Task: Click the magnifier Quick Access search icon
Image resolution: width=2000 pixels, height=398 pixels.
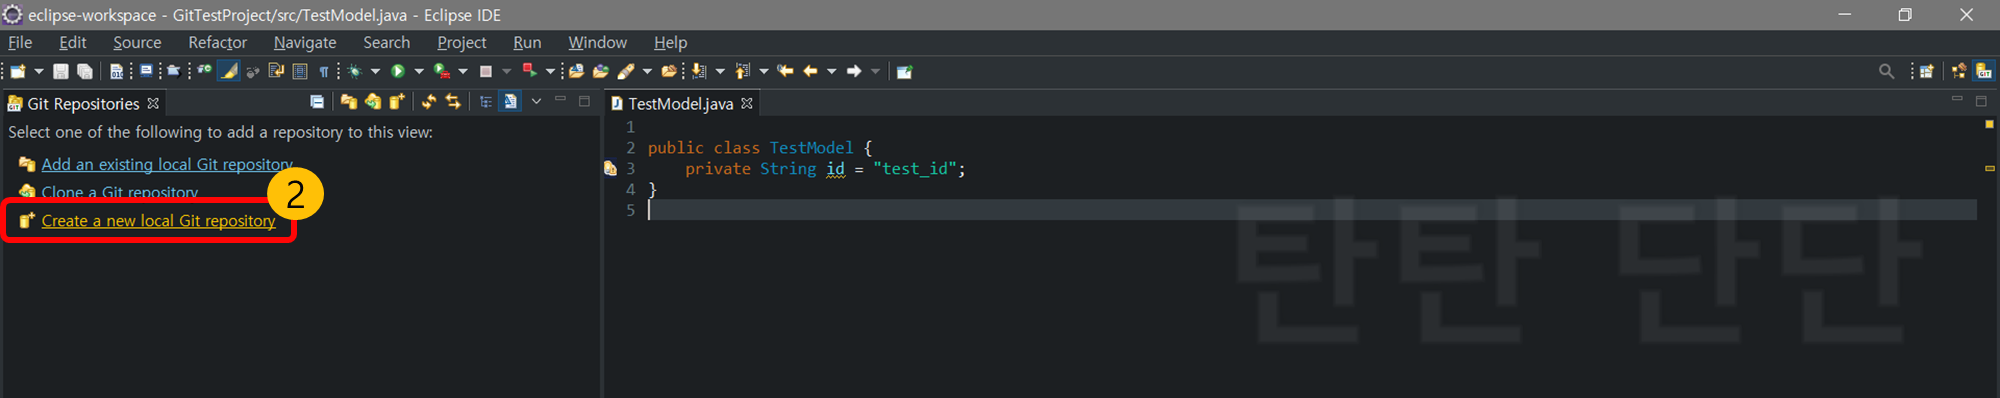Action: pyautogui.click(x=1886, y=71)
